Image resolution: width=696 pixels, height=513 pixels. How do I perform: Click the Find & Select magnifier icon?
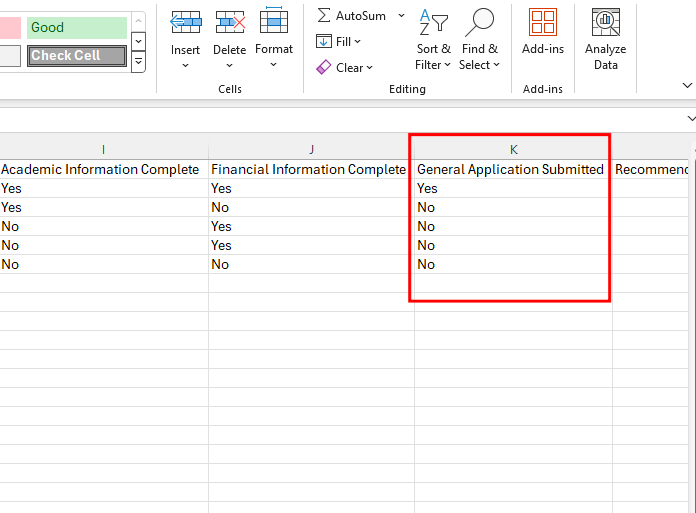pos(479,21)
